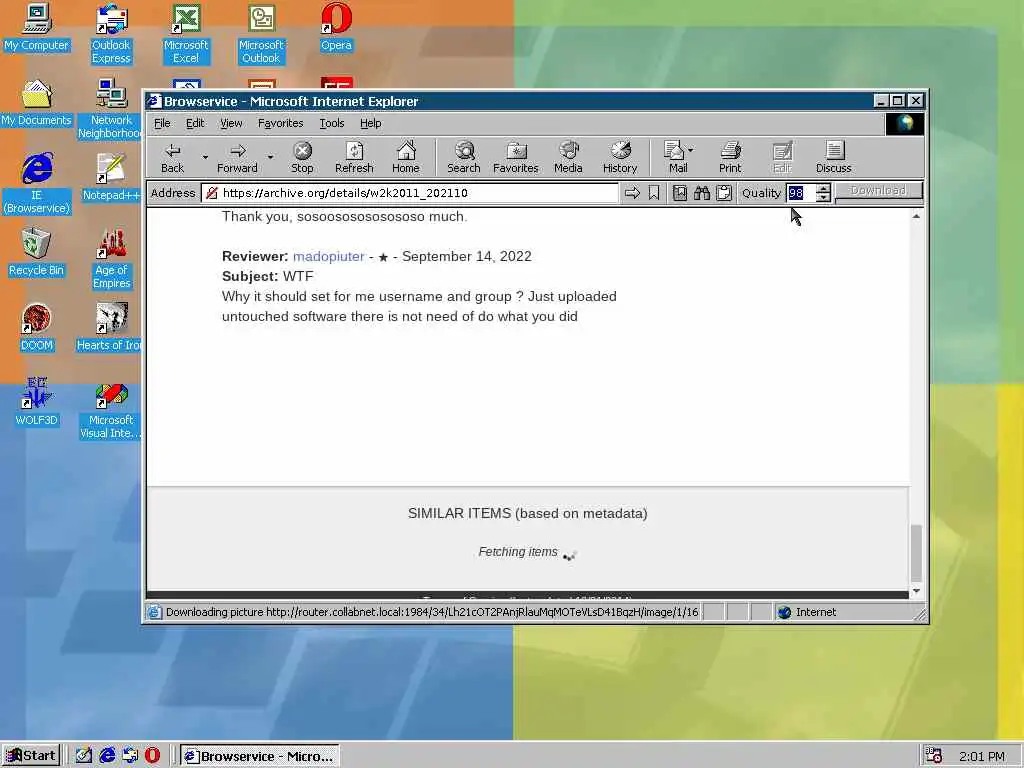Open Back button history dropdown arrow
1024x768 pixels.
(205, 157)
